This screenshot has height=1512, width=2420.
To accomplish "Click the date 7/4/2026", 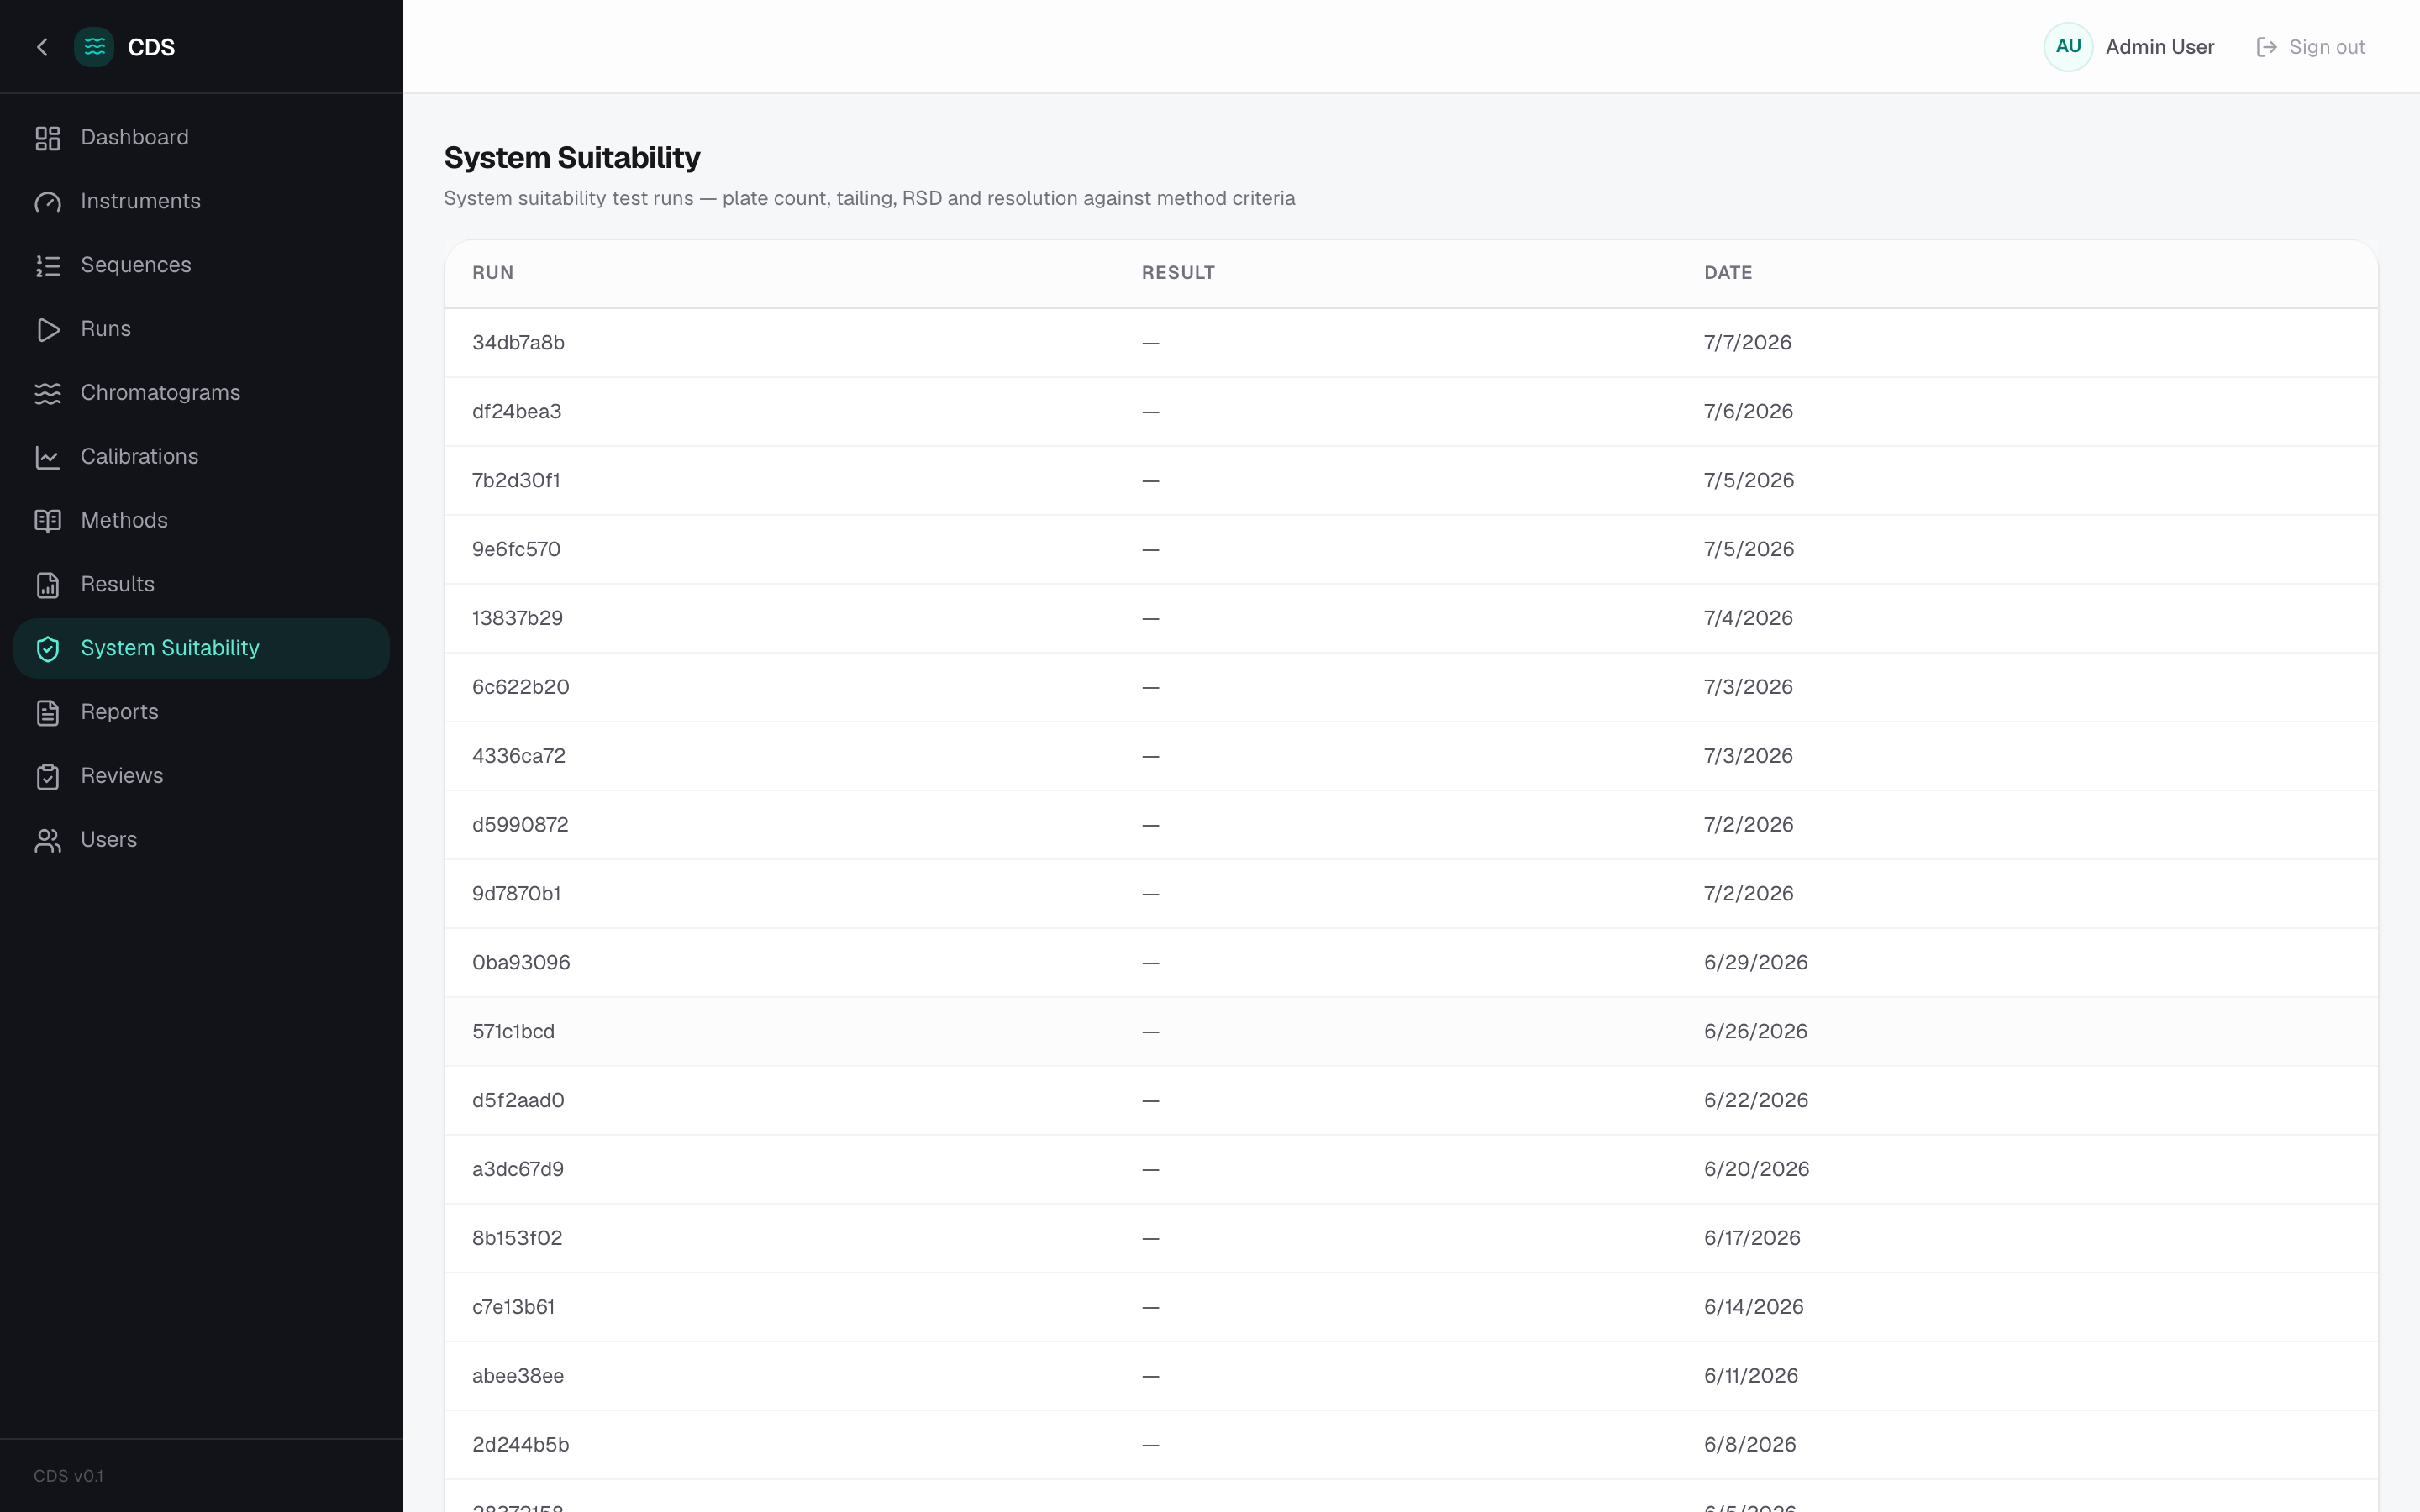I will pyautogui.click(x=1748, y=619).
